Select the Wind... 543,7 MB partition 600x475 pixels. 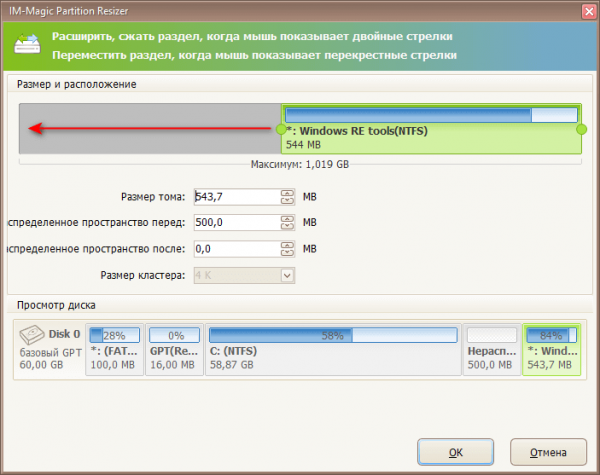(x=551, y=349)
